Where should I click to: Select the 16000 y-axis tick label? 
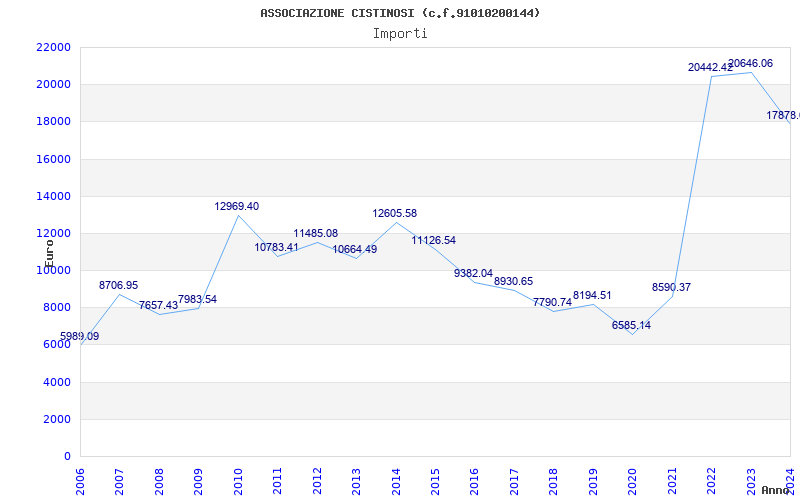pos(53,159)
